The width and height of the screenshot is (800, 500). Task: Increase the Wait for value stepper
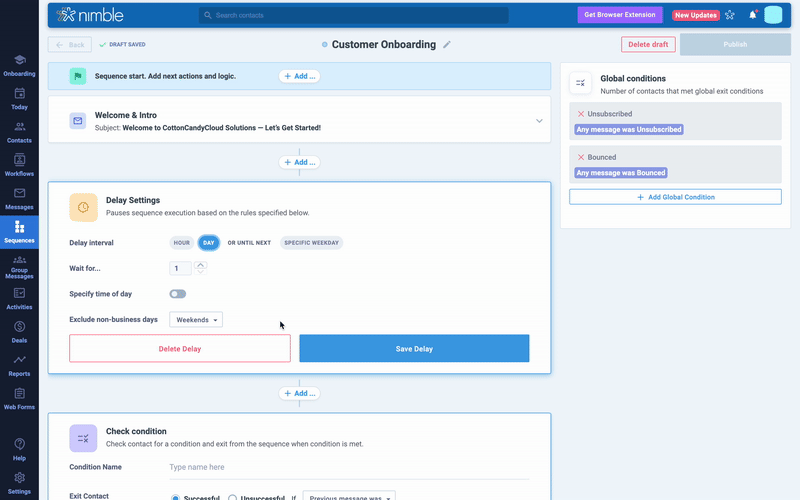click(201, 265)
